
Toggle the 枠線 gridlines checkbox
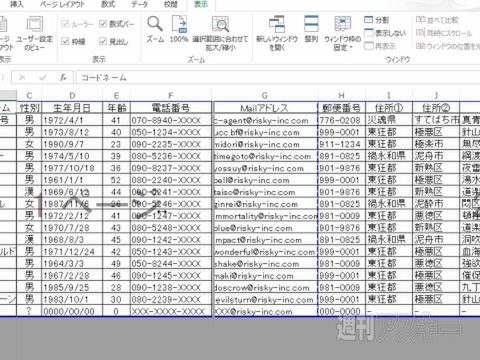(x=73, y=41)
